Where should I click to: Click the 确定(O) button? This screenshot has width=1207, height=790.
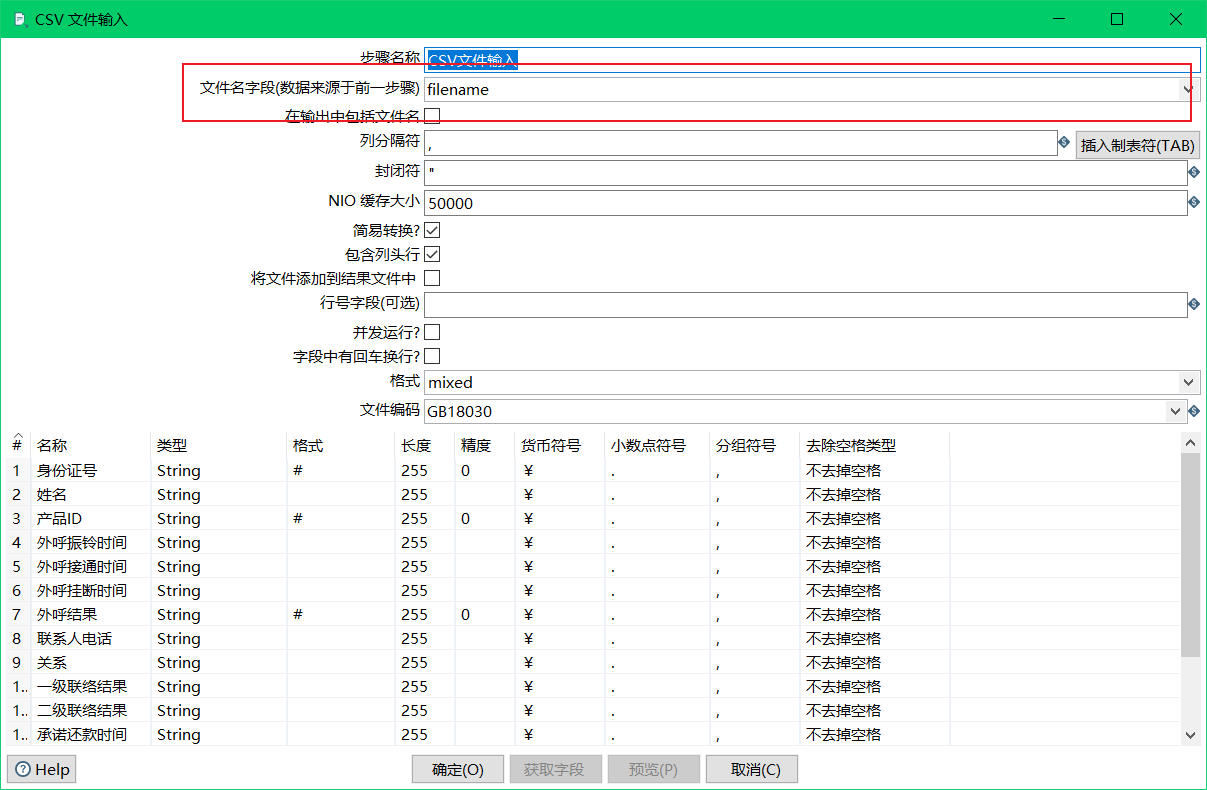point(458,769)
